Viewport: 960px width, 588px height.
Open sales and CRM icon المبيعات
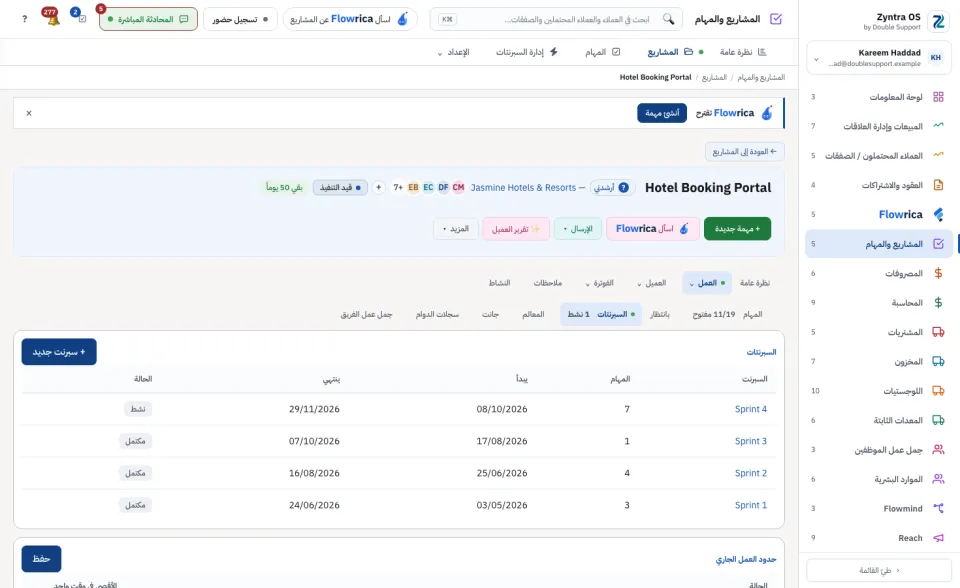click(938, 126)
